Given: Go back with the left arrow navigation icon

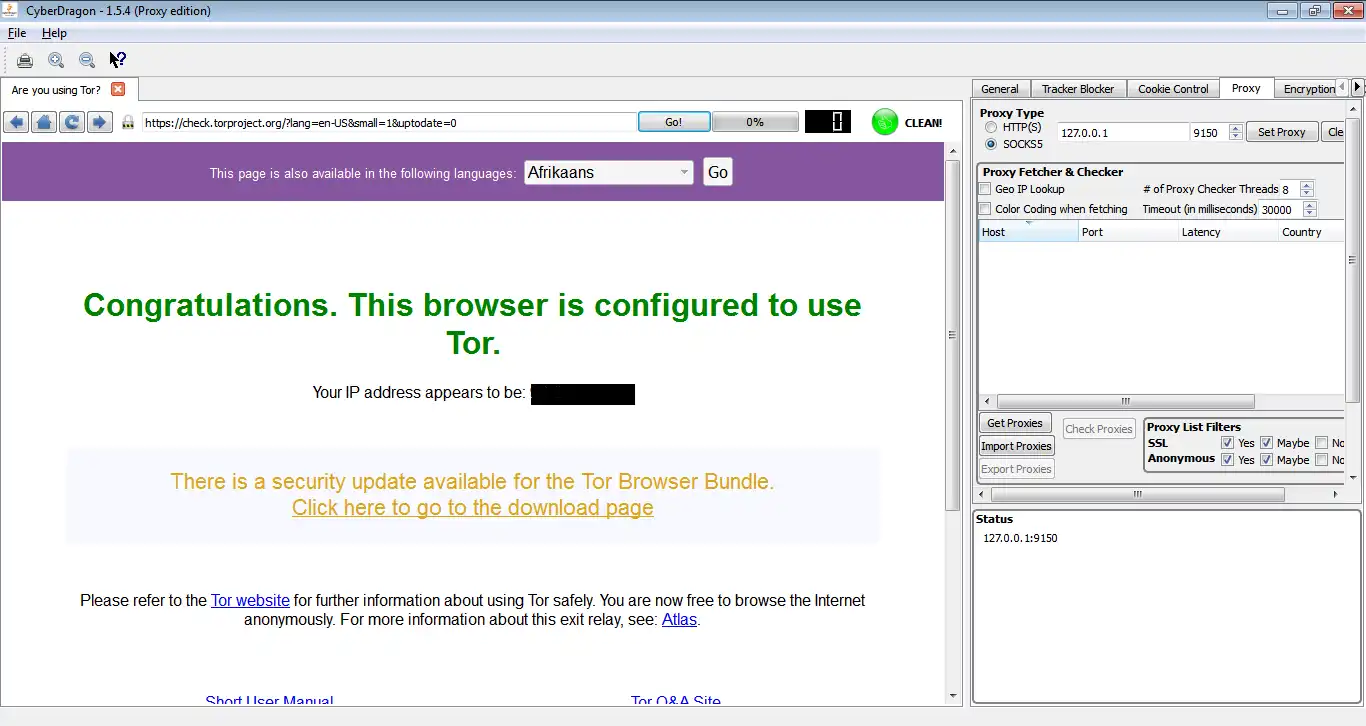Looking at the screenshot, I should [16, 122].
